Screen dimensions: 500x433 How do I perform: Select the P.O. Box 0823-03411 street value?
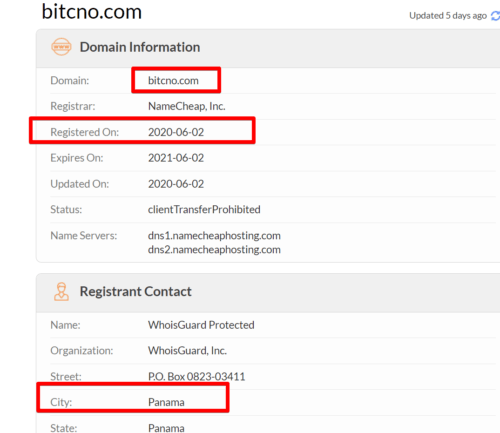197,377
